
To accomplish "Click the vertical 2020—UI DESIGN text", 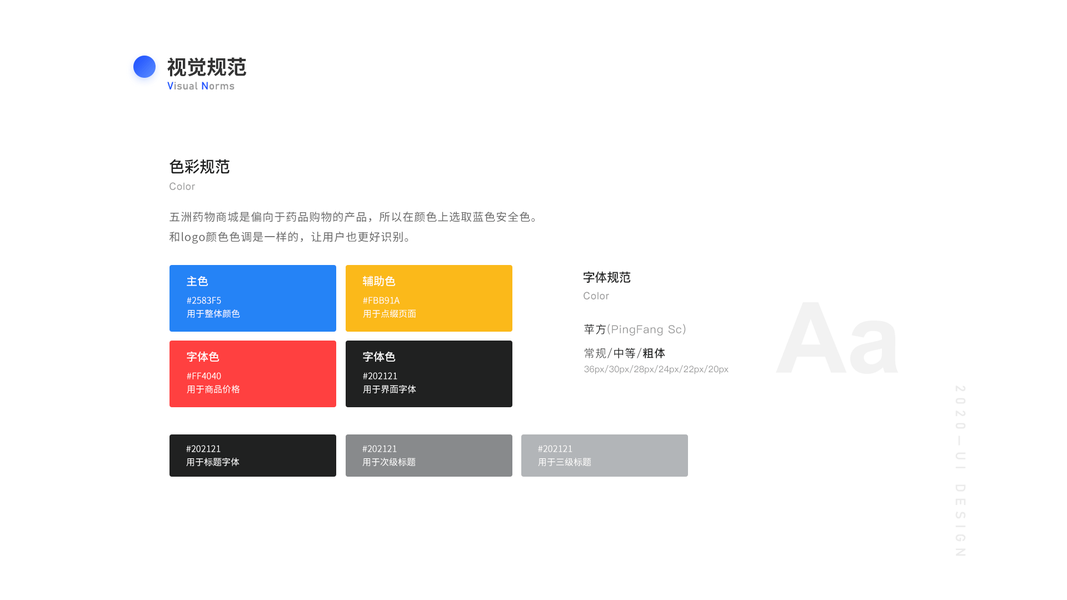I will [x=959, y=470].
